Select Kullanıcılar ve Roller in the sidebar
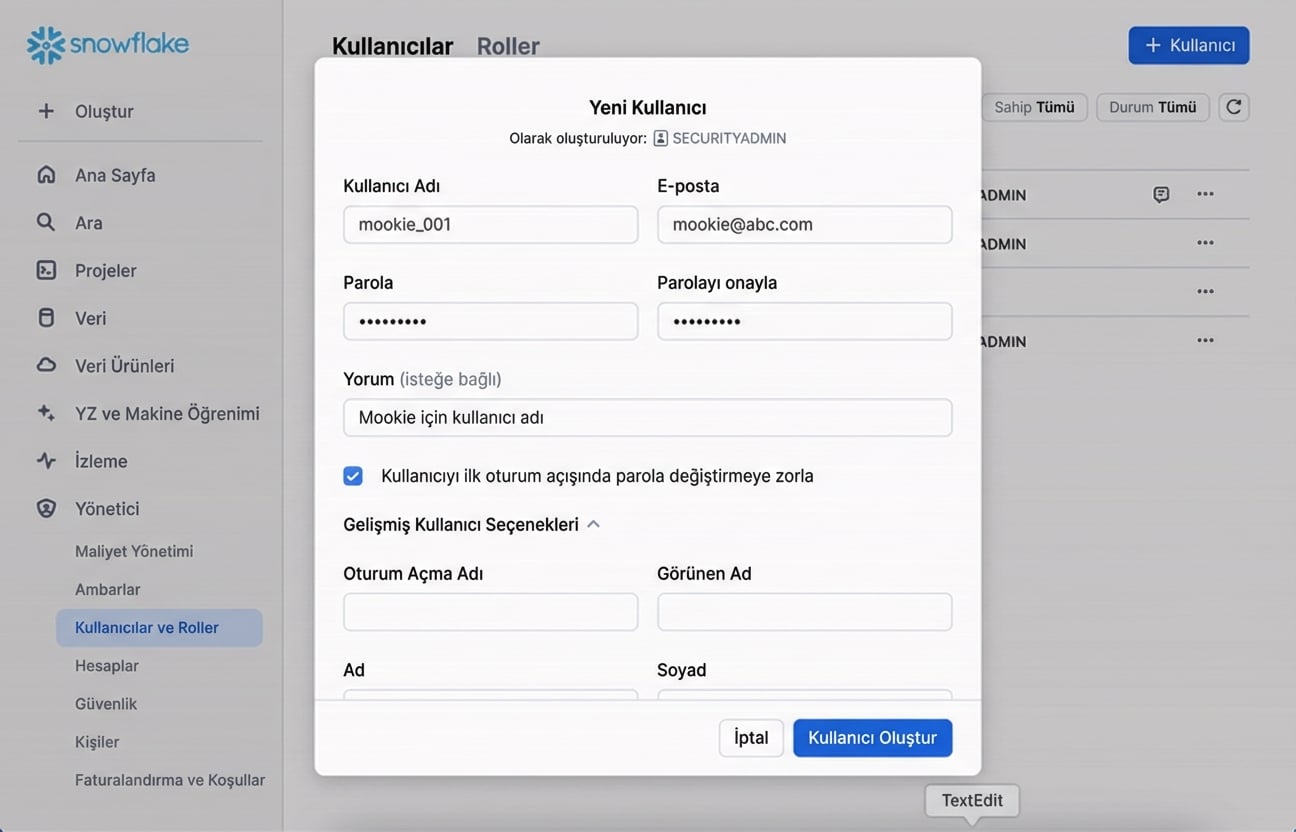Image resolution: width=1296 pixels, height=832 pixels. click(x=147, y=627)
